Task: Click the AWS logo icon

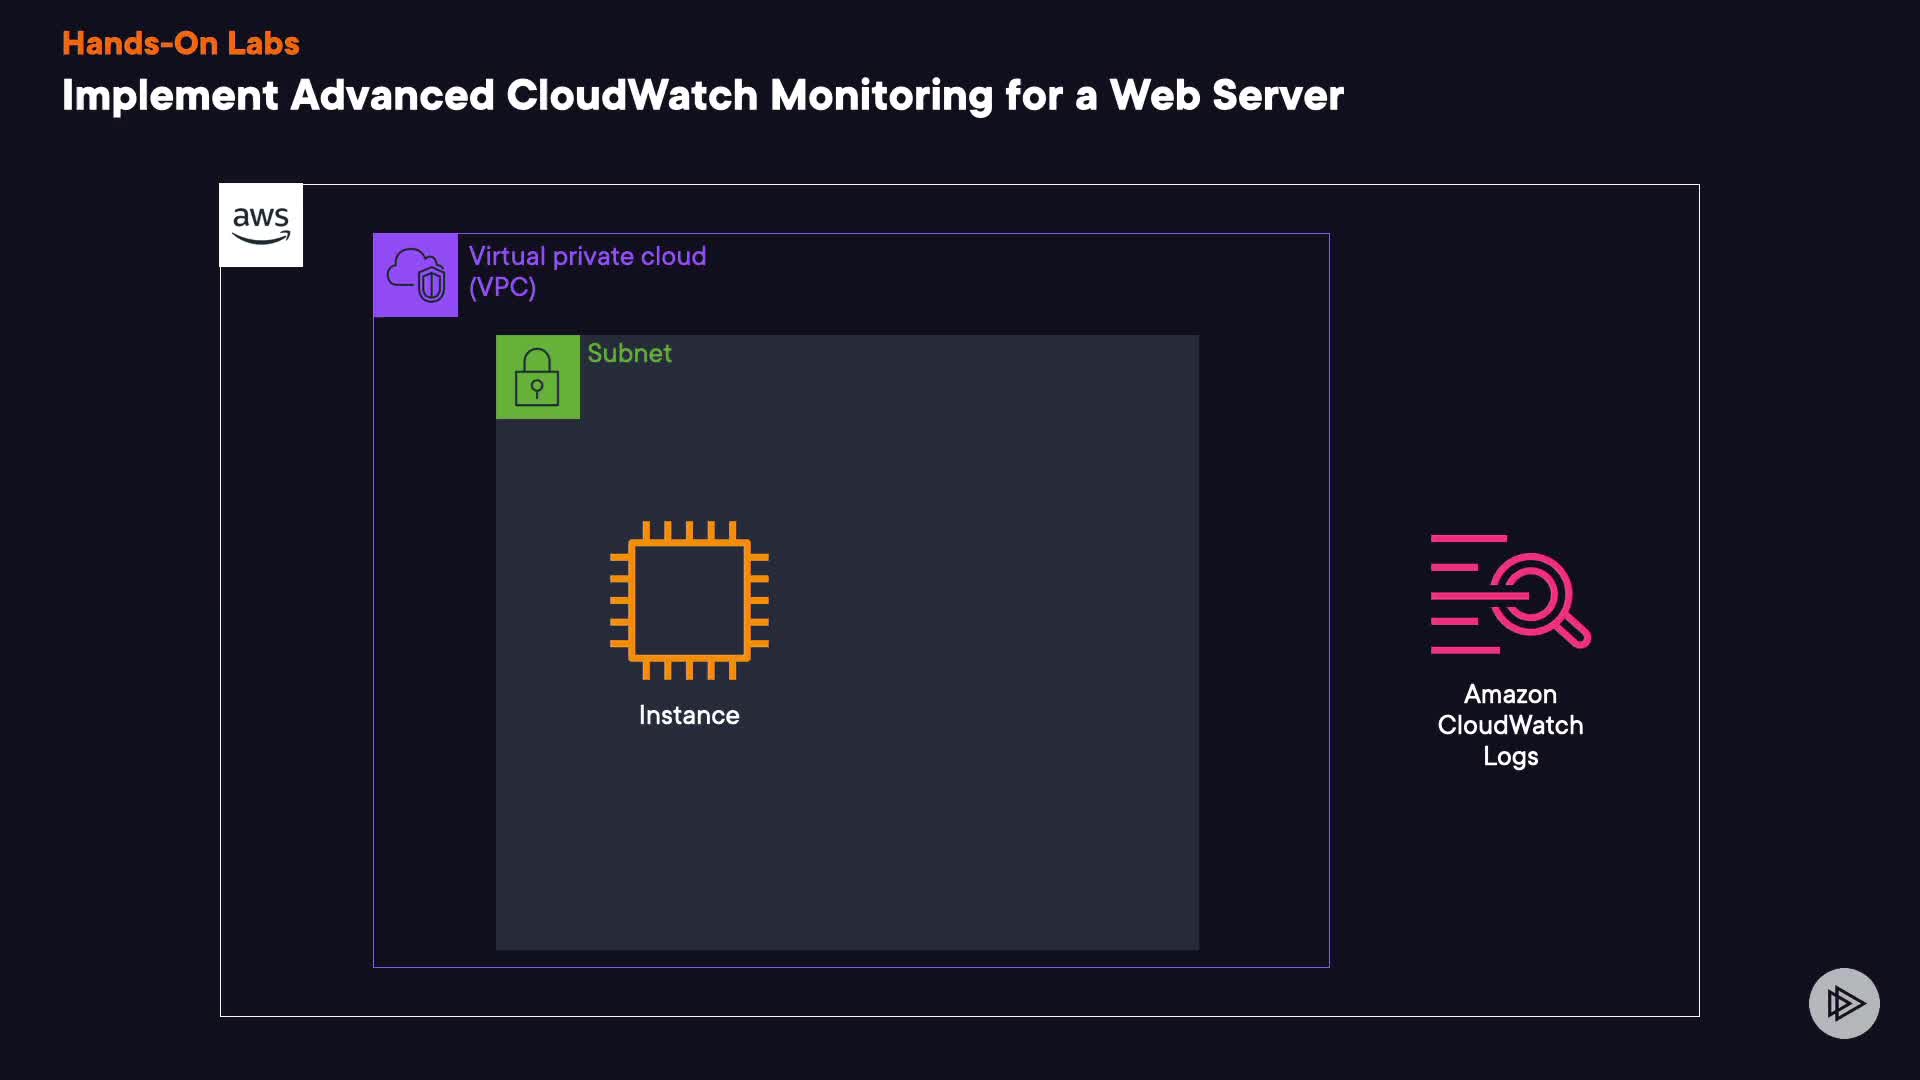Action: pyautogui.click(x=261, y=225)
